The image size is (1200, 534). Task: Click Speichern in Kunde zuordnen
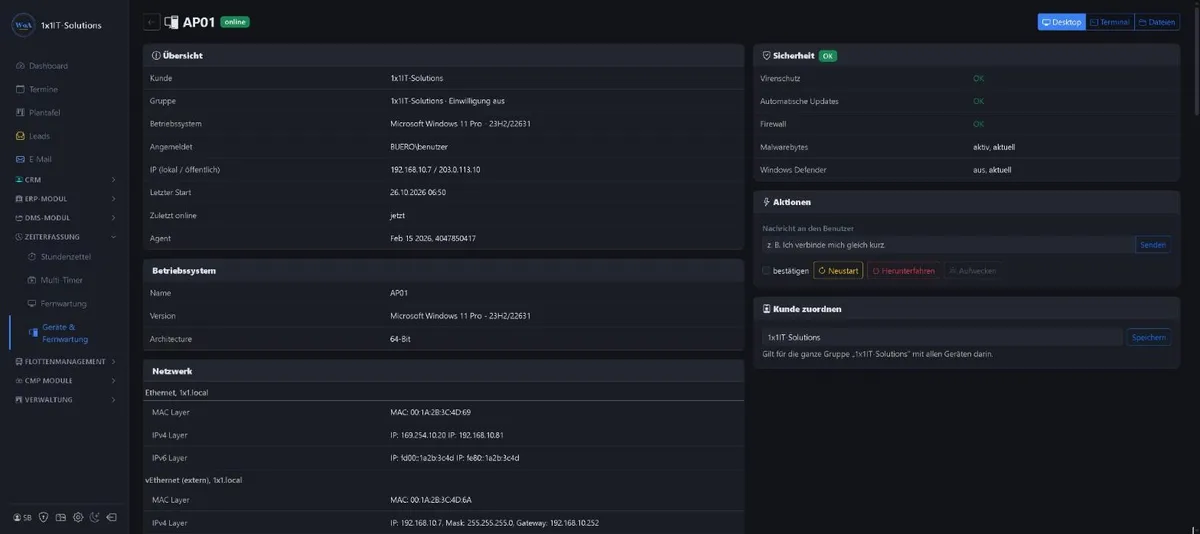(1149, 338)
